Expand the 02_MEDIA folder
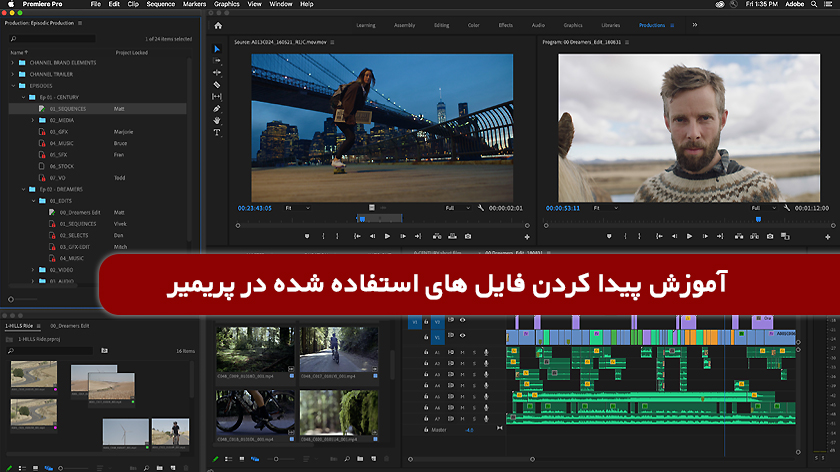Image resolution: width=840 pixels, height=472 pixels. 33,121
